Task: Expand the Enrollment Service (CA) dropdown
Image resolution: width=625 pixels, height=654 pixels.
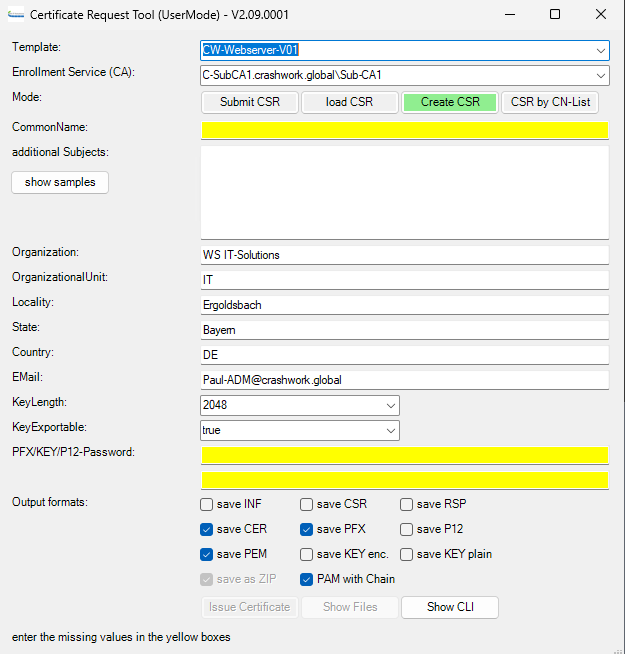Action: (x=600, y=75)
